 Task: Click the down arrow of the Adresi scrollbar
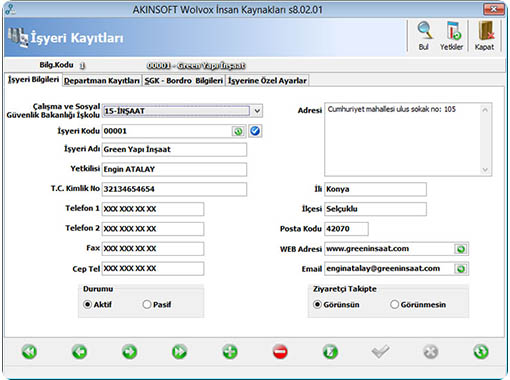pos(485,170)
